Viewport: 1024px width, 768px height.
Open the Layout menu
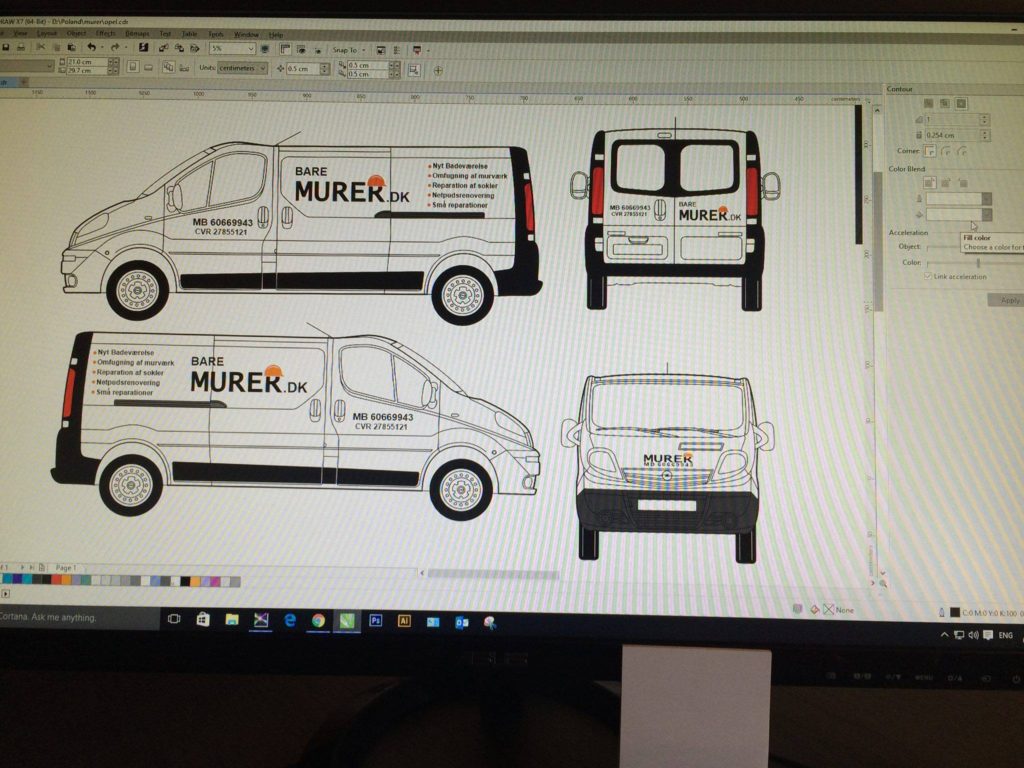[47, 33]
